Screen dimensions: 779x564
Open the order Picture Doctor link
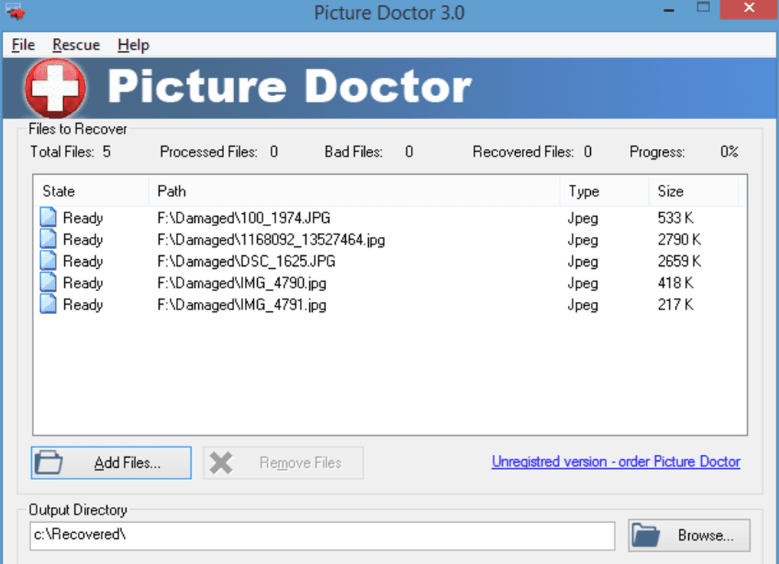coord(616,462)
